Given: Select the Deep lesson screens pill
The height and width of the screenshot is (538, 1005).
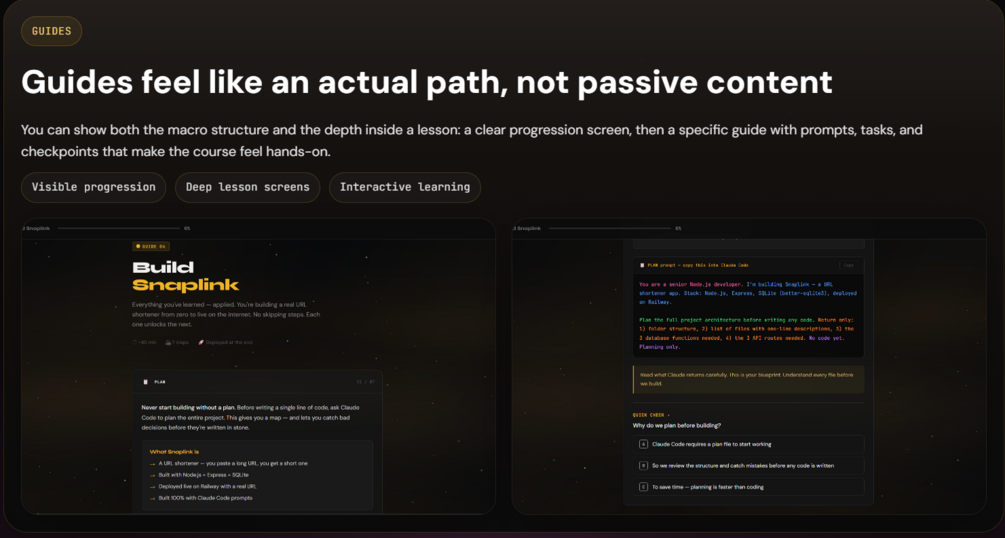Looking at the screenshot, I should click(247, 187).
